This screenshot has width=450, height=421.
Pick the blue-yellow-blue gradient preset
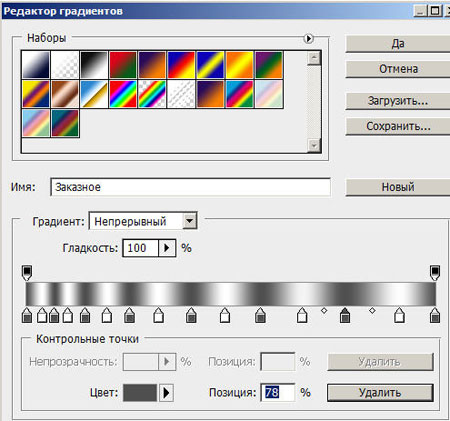pyautogui.click(x=210, y=65)
